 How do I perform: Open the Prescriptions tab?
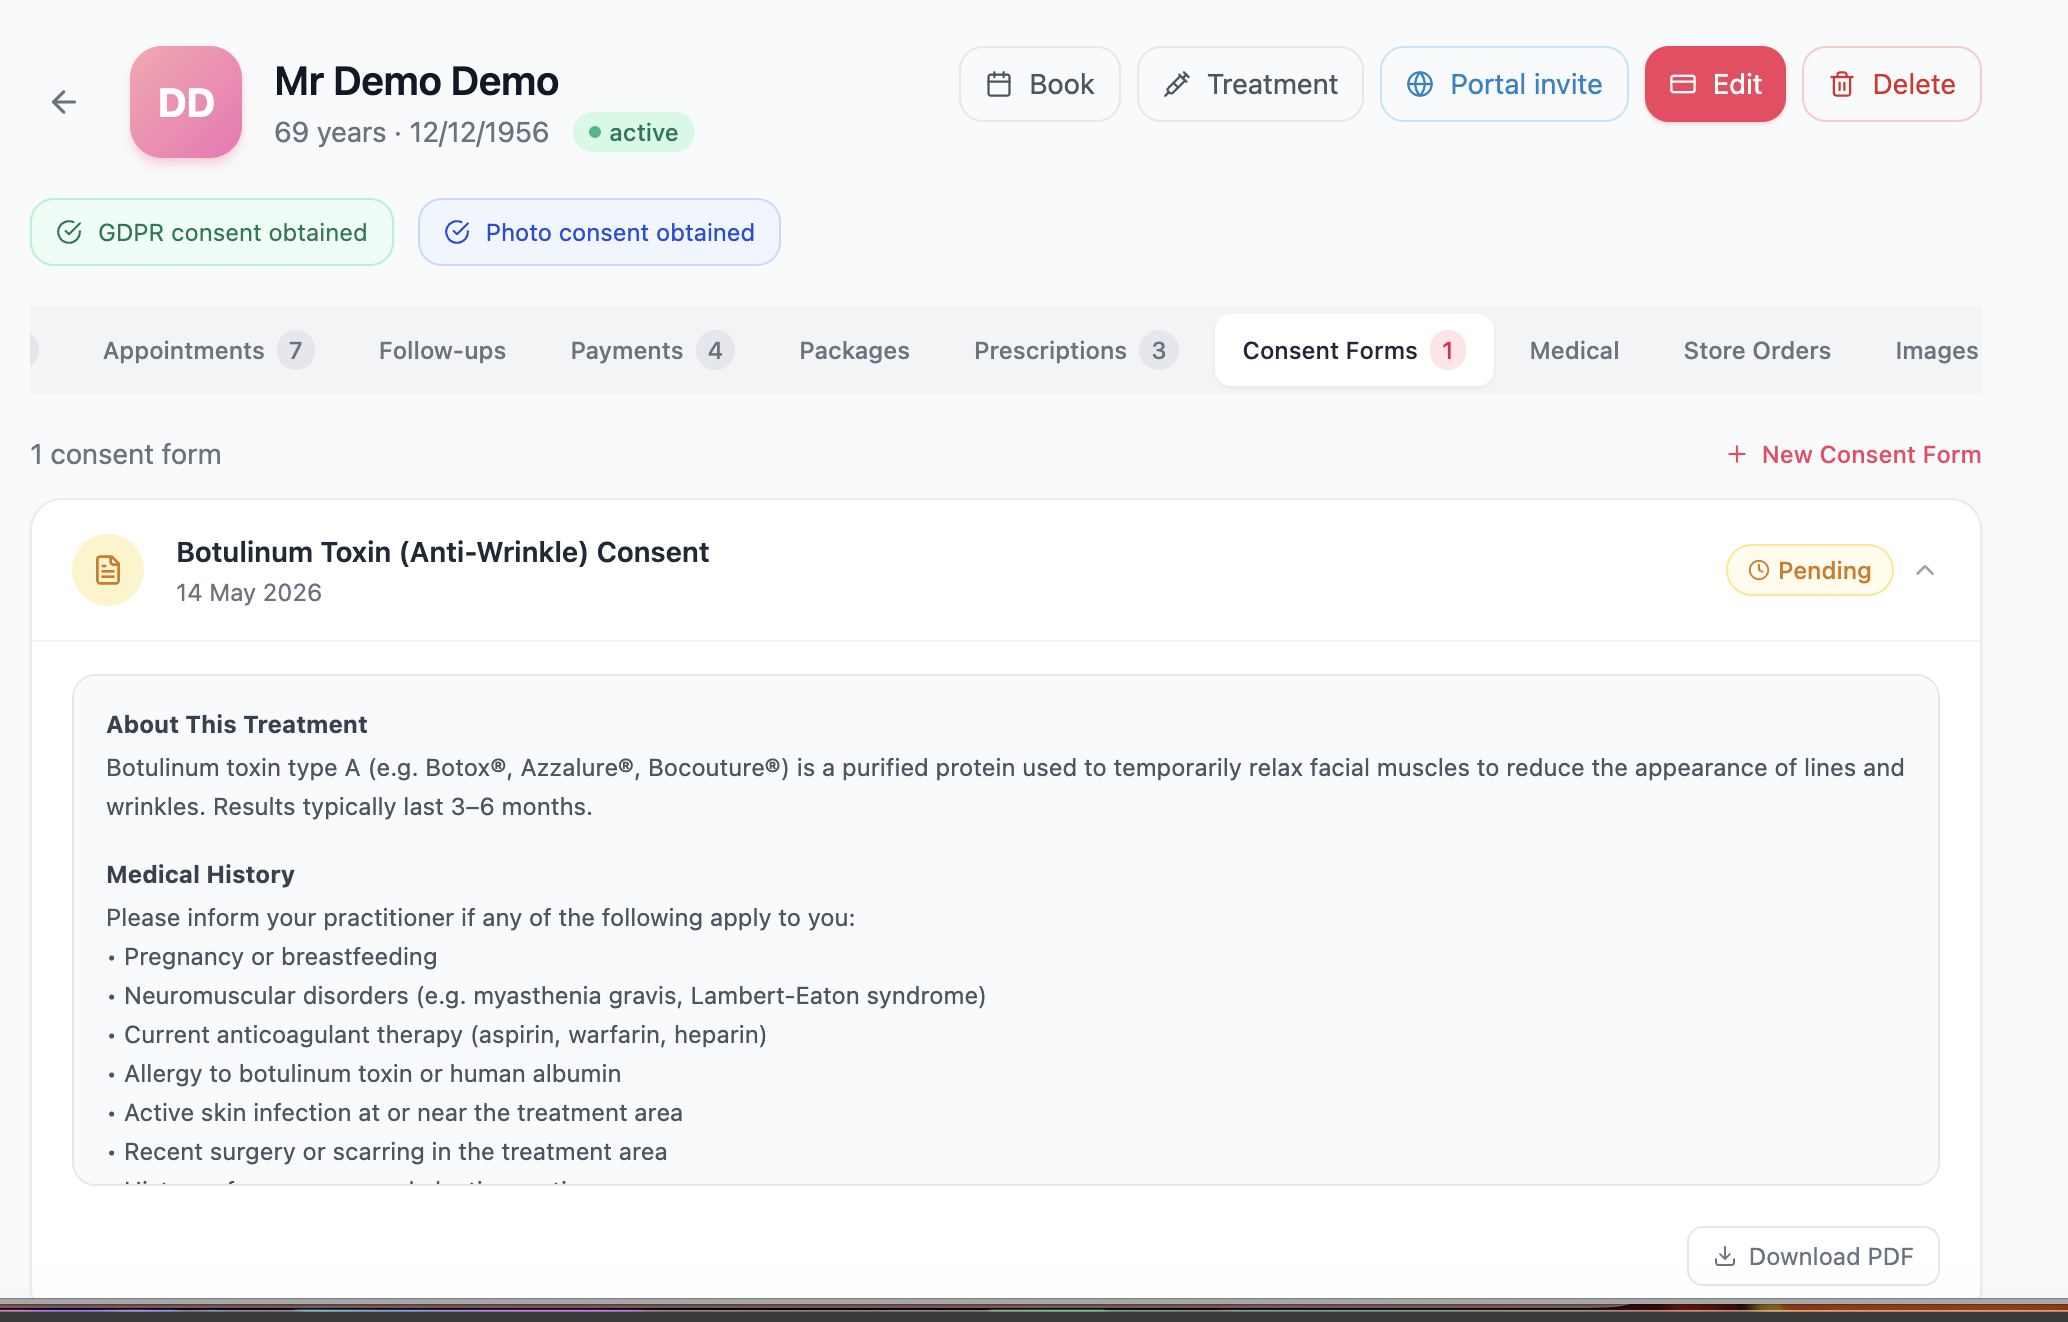tap(1076, 350)
